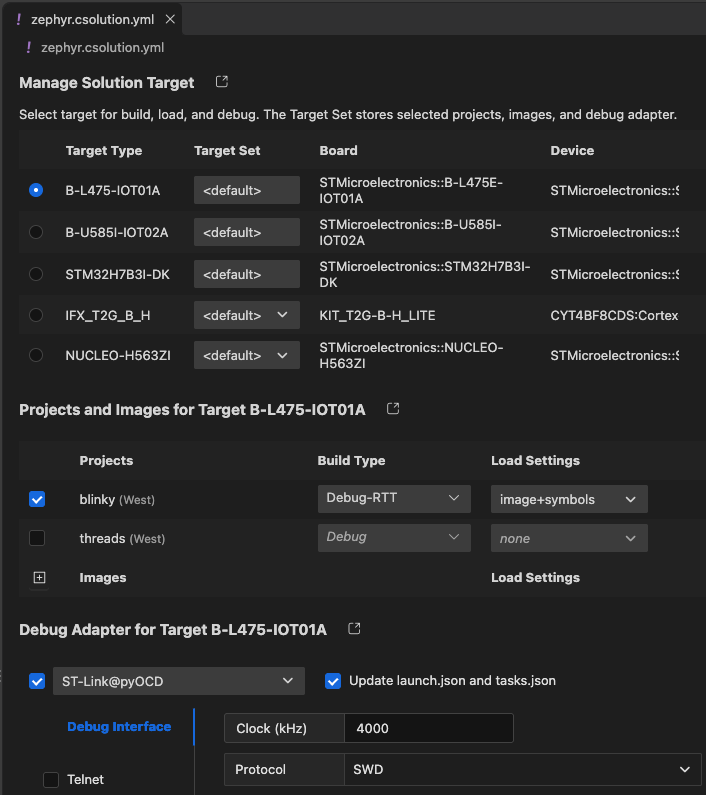This screenshot has width=706, height=795.
Task: Click the 'STMicroelectronics::STM32H7B3I-DK' board cell
Action: pyautogui.click(x=425, y=274)
